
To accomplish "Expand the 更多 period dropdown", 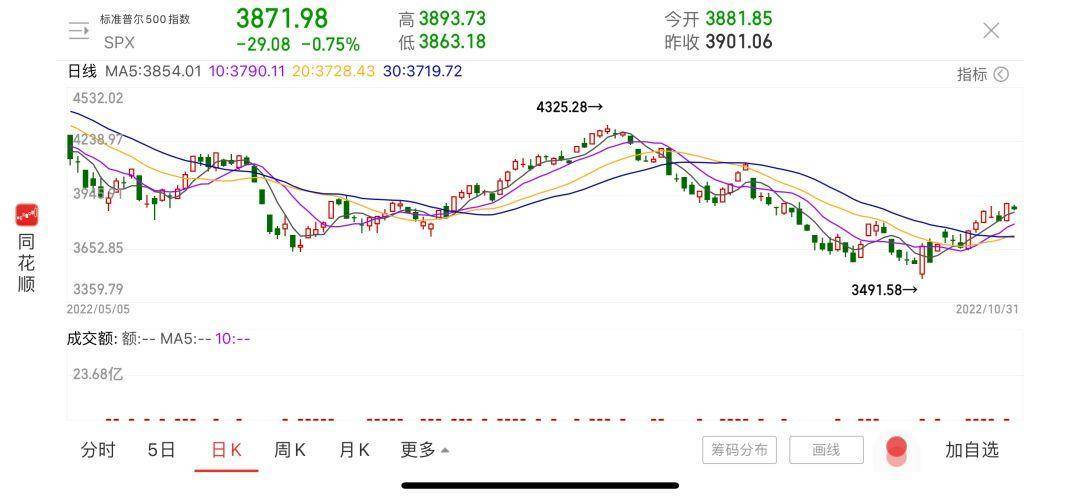I will [424, 450].
